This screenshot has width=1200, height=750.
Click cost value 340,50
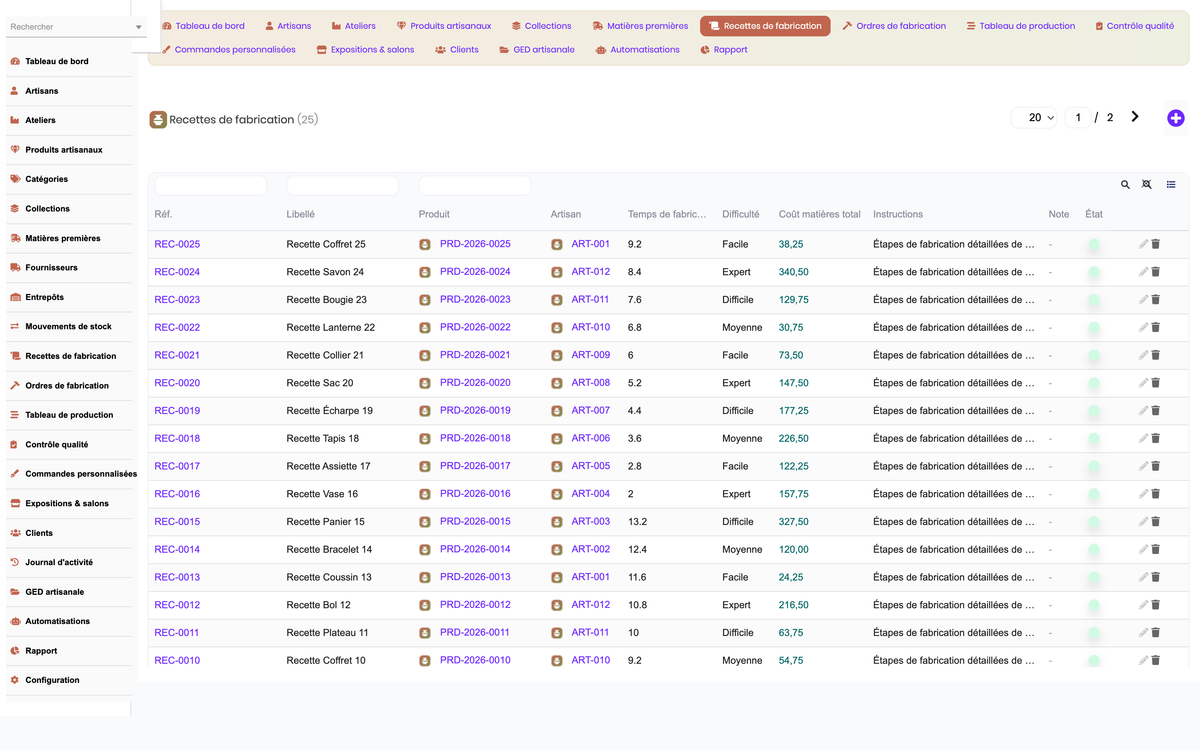[x=794, y=272]
